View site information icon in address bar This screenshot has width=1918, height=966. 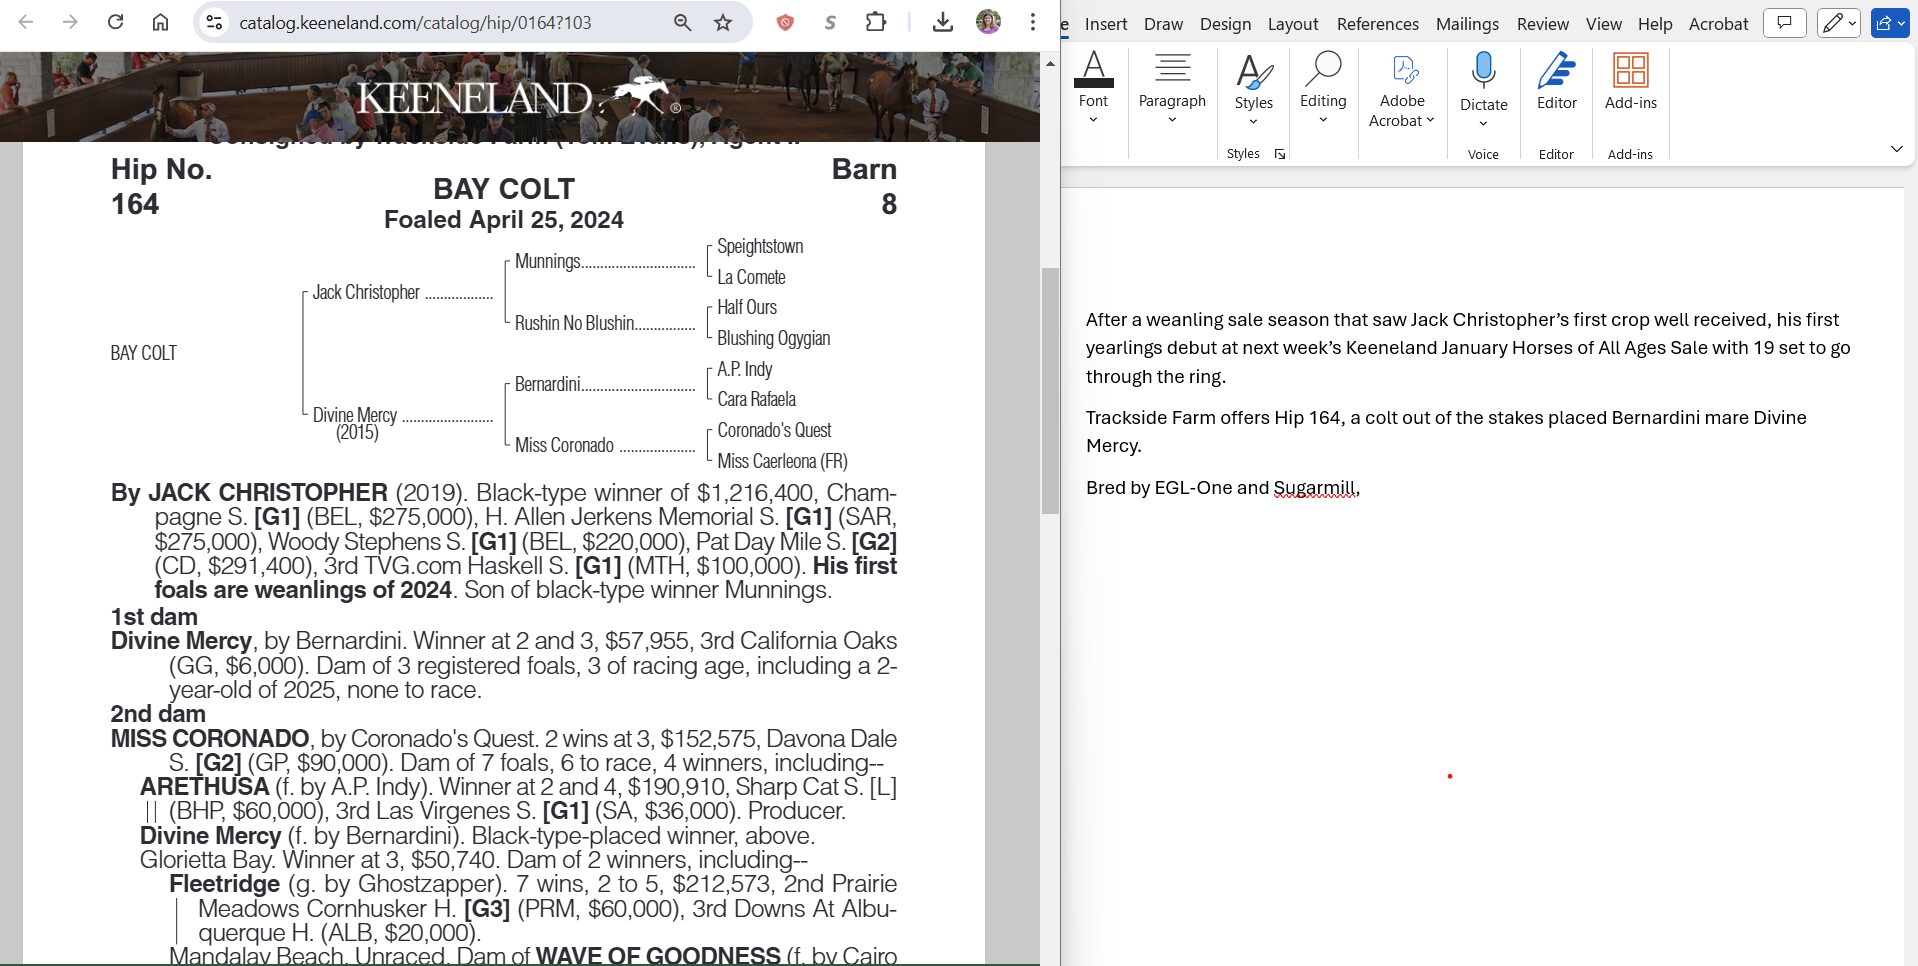tap(214, 22)
